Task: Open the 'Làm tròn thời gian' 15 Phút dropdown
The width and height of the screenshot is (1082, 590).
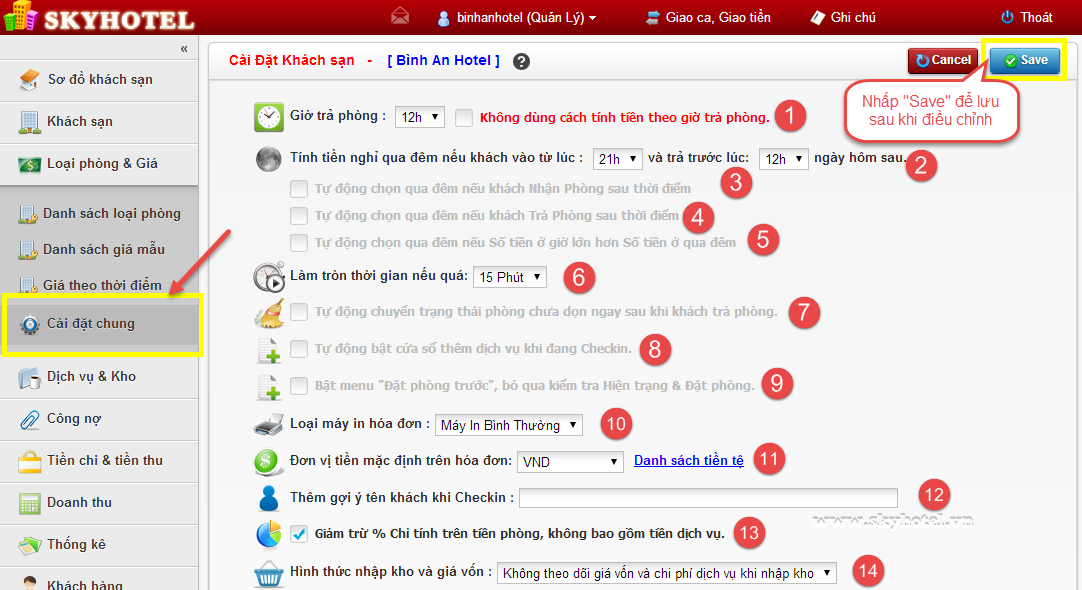Action: point(510,277)
